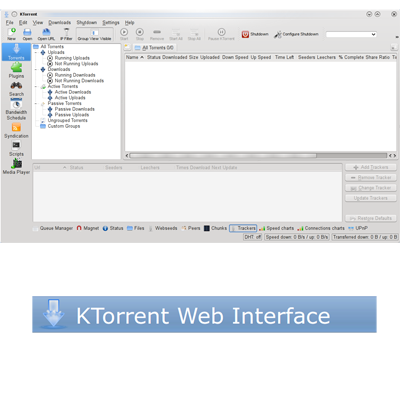Select Passive Uploads group
The image size is (400, 400).
click(x=68, y=115)
